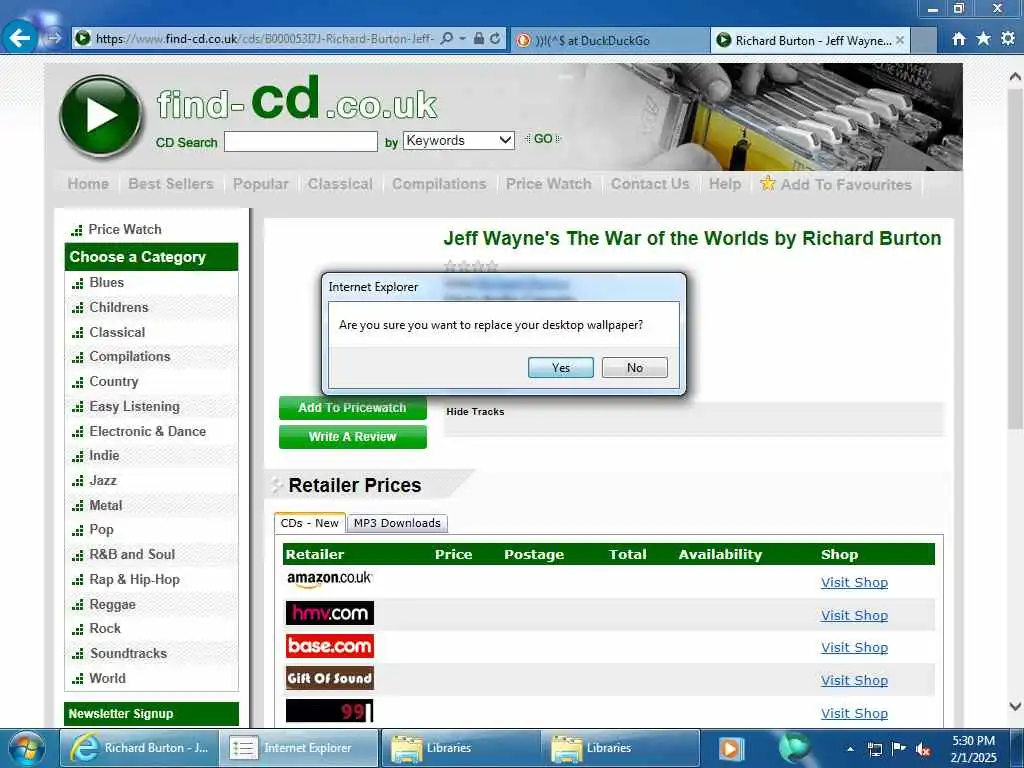The width and height of the screenshot is (1024, 768).
Task: Visit Shop link for base.com
Action: tap(854, 647)
